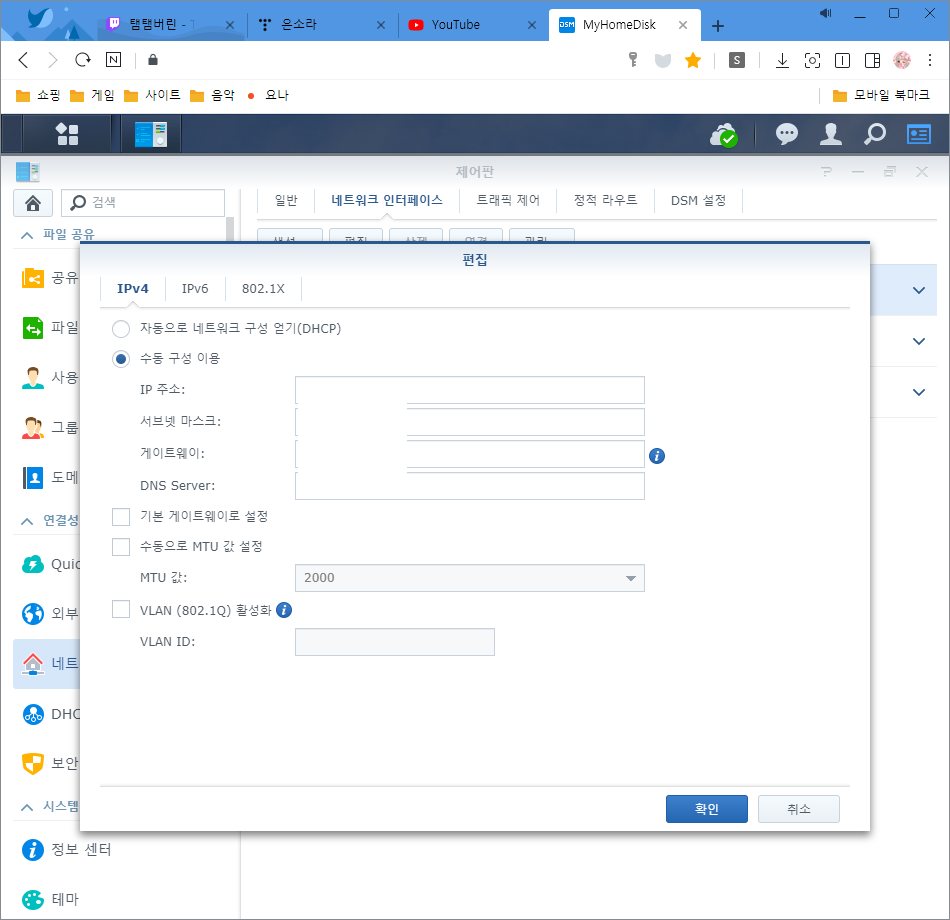The image size is (950, 920).
Task: Select automatic network configuration (DHCP) radio
Action: (x=121, y=328)
